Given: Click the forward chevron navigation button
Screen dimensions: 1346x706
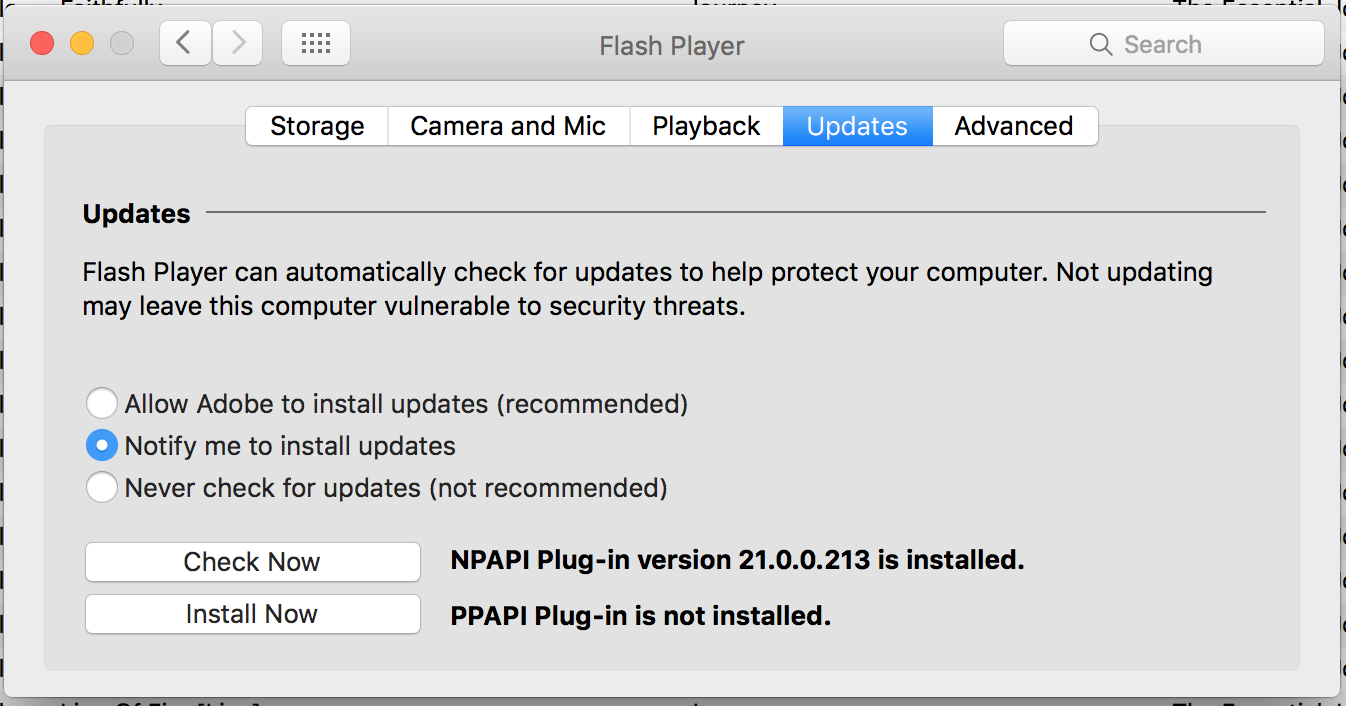Looking at the screenshot, I should (x=237, y=44).
